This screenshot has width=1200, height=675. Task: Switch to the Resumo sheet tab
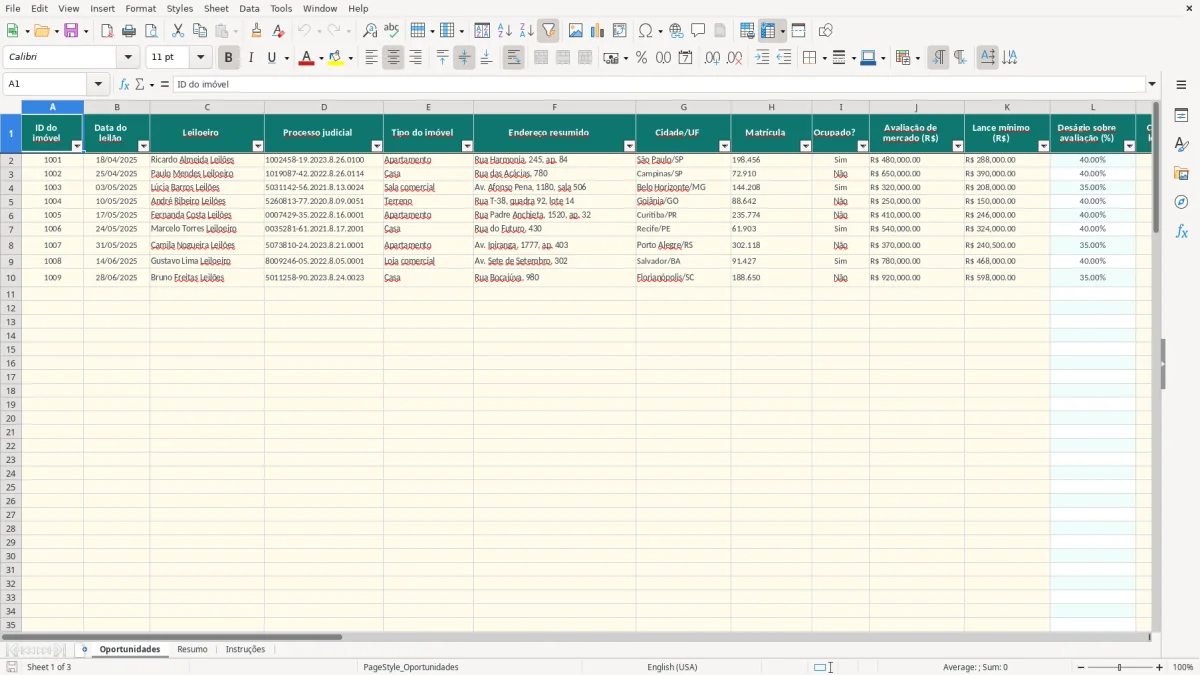pyautogui.click(x=192, y=649)
